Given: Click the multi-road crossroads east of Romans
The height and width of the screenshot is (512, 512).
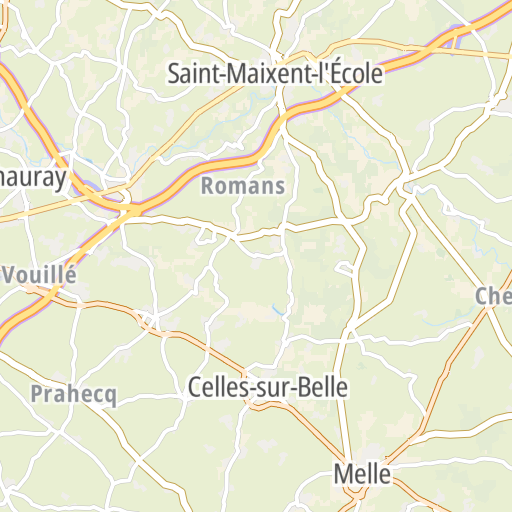Looking at the screenshot, I should click(x=404, y=184).
